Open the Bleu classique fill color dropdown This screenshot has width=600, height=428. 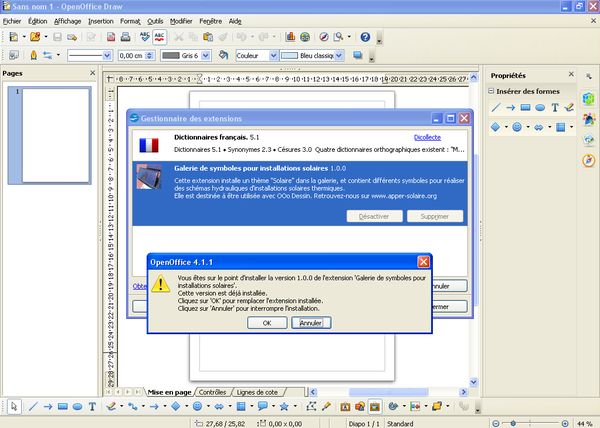click(339, 56)
